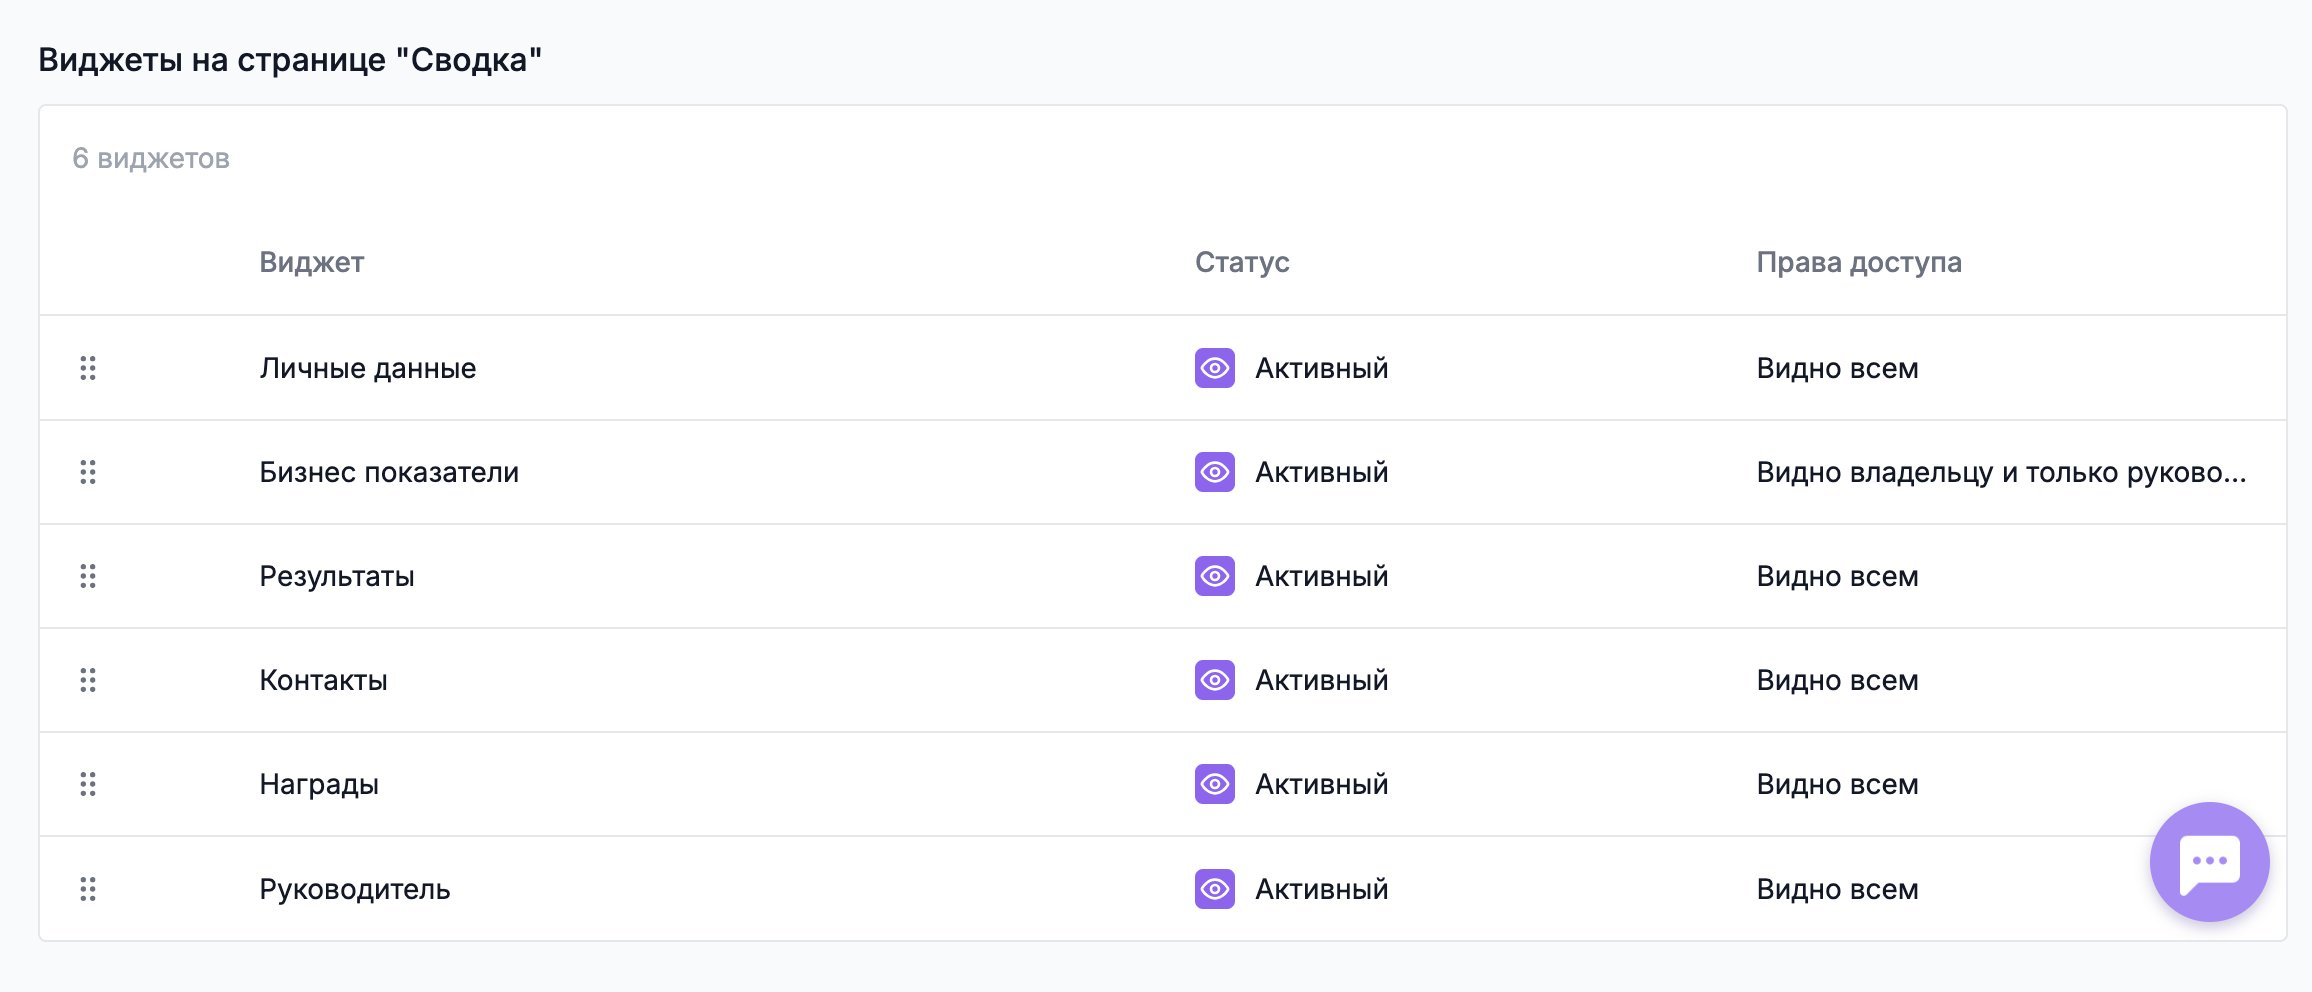The height and width of the screenshot is (992, 2312).
Task: Click Активный status for Результаты
Action: tap(1322, 576)
